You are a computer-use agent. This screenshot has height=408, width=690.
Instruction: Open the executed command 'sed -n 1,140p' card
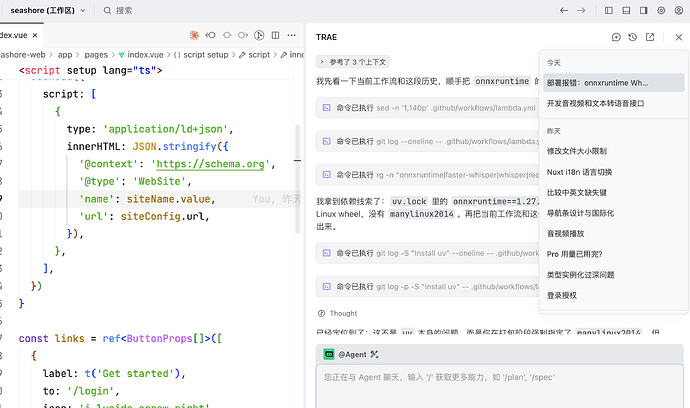pos(428,108)
